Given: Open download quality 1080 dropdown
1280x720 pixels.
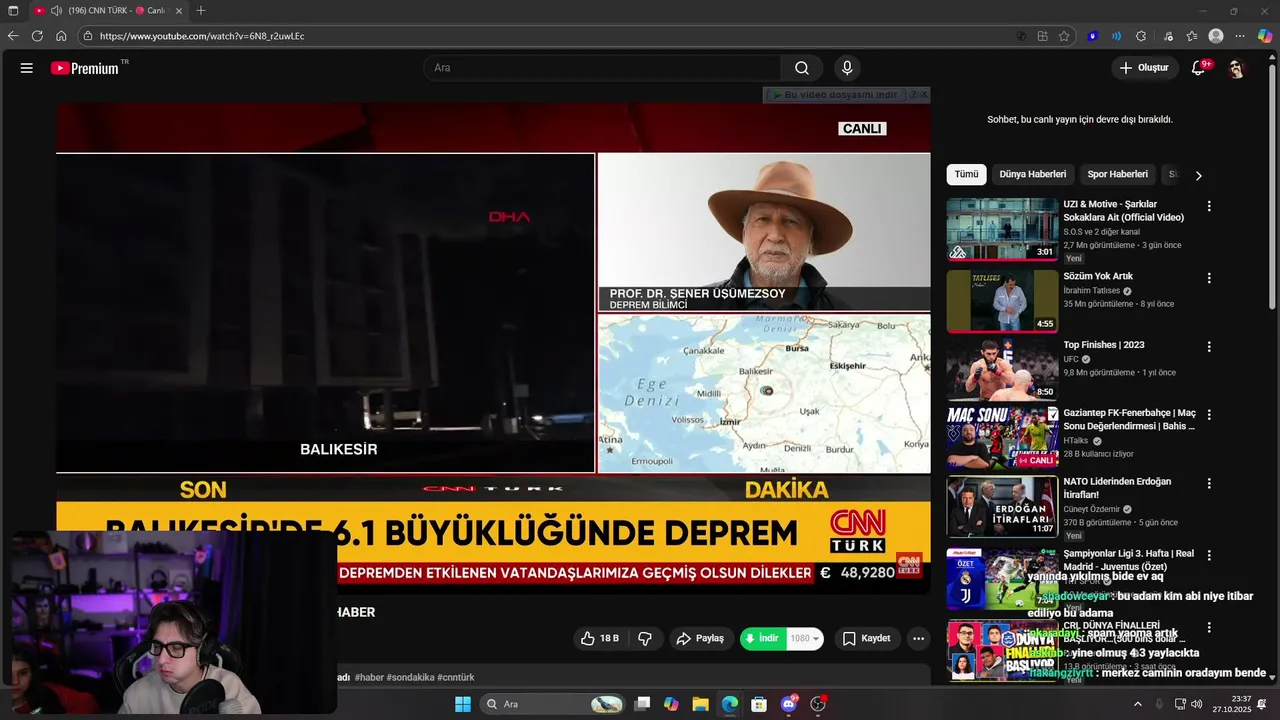Looking at the screenshot, I should [x=805, y=638].
